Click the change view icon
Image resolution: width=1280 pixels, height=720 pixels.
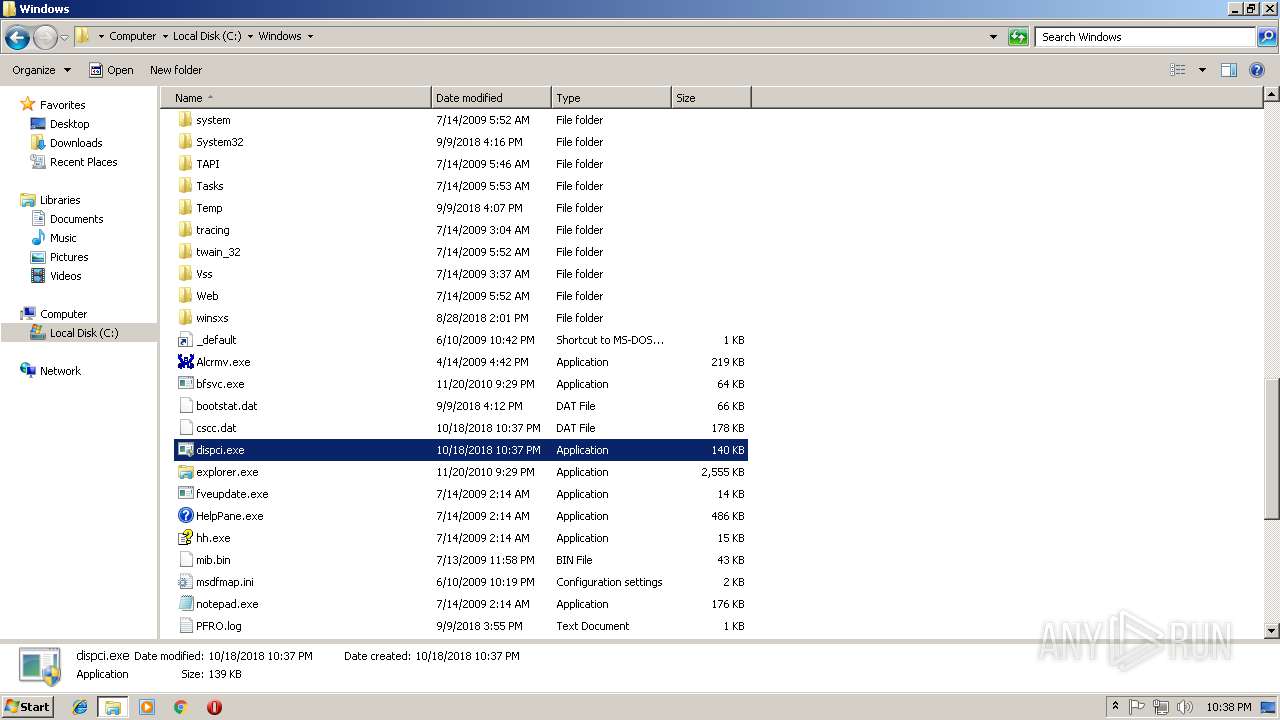tap(1178, 70)
